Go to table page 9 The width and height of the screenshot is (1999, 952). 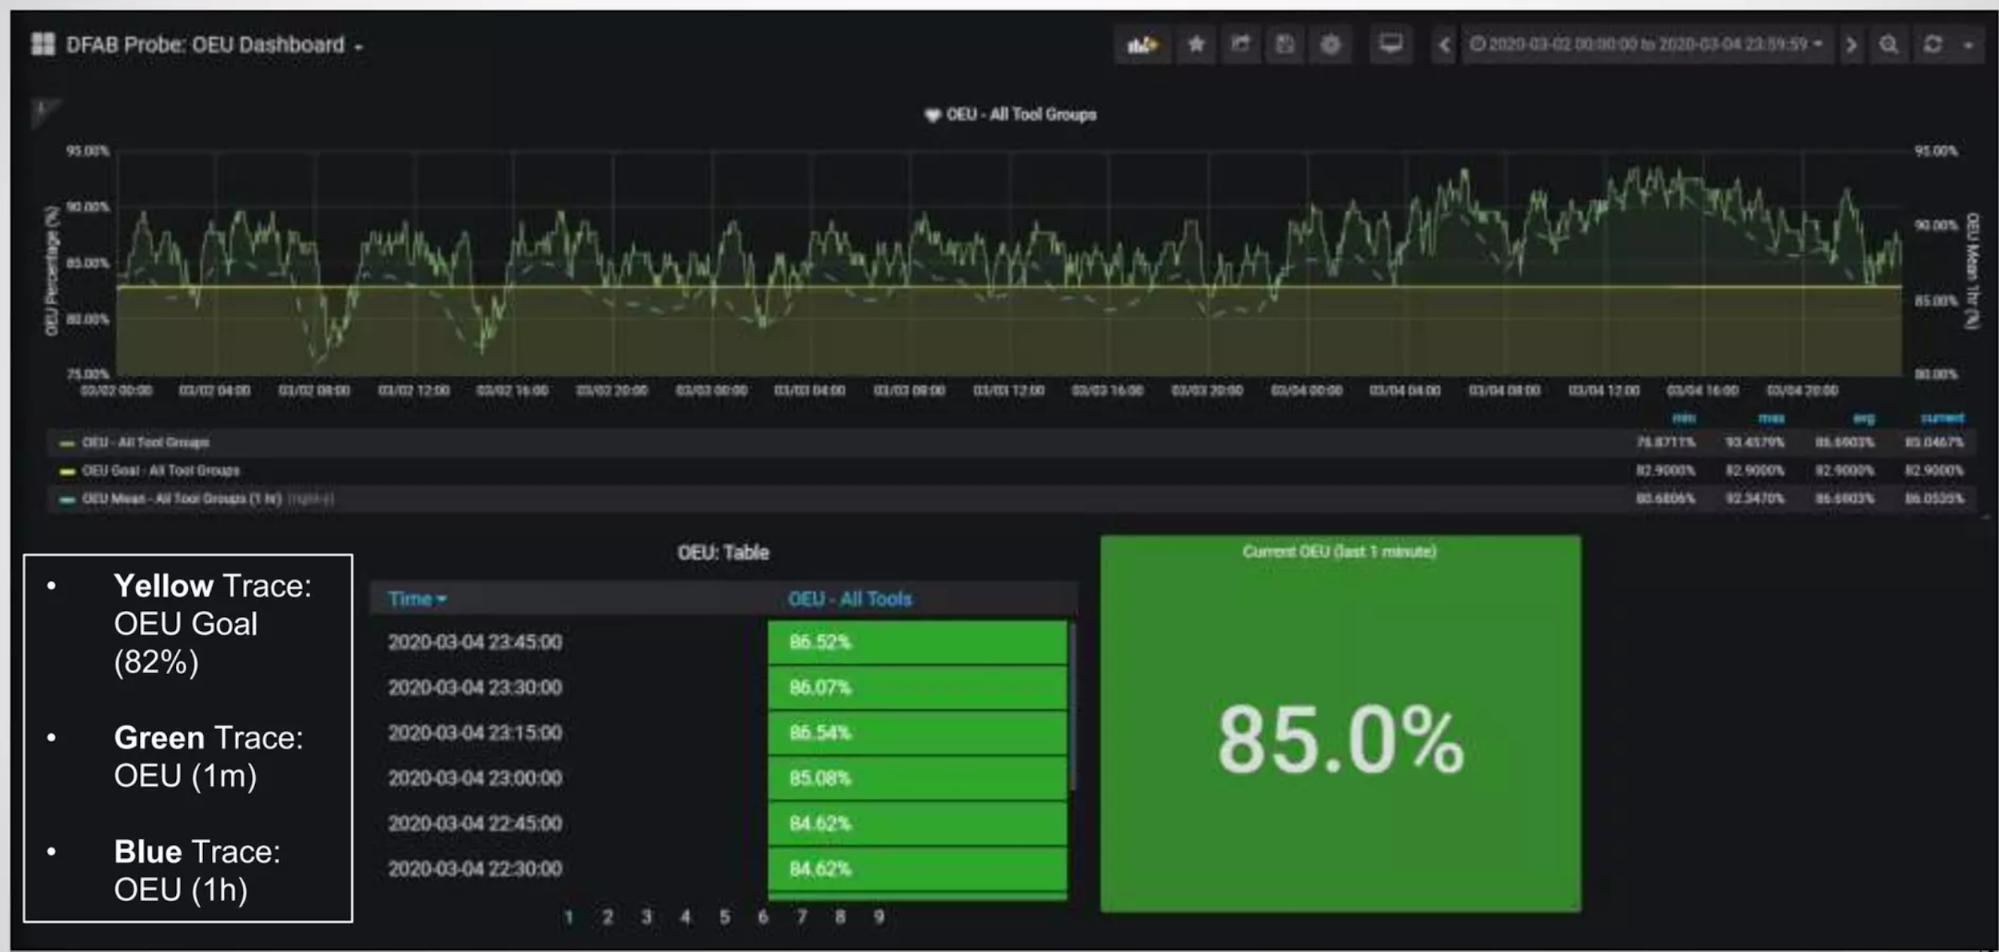pos(879,917)
